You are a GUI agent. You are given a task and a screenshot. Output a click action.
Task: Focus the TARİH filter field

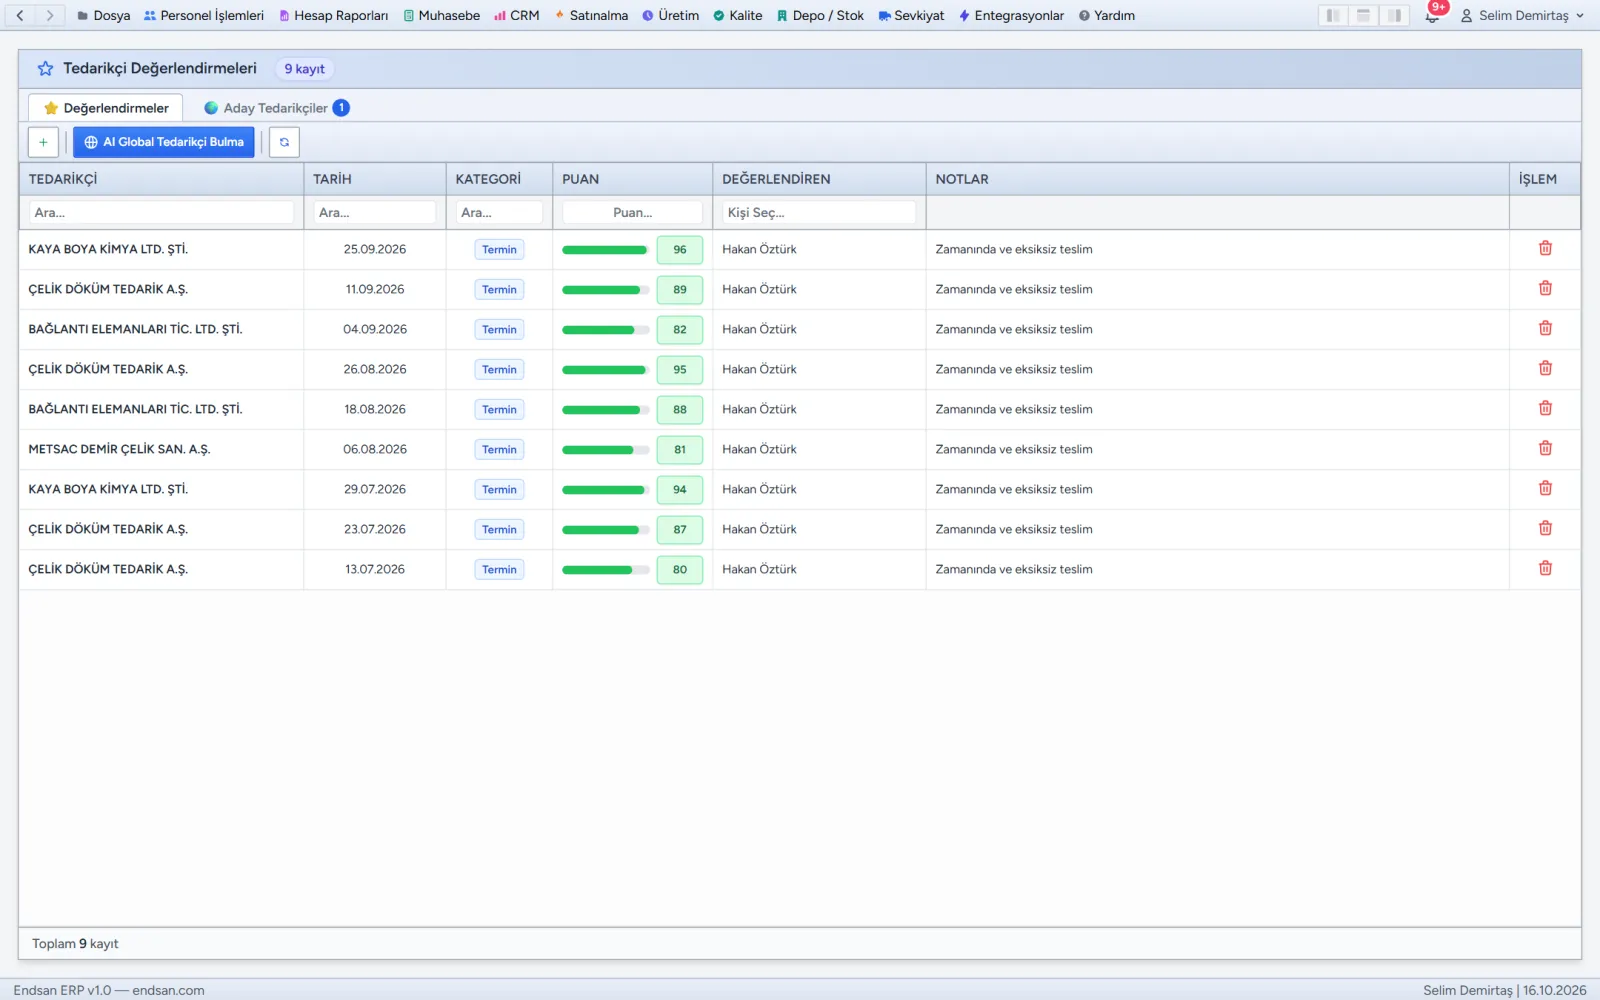[x=374, y=212]
